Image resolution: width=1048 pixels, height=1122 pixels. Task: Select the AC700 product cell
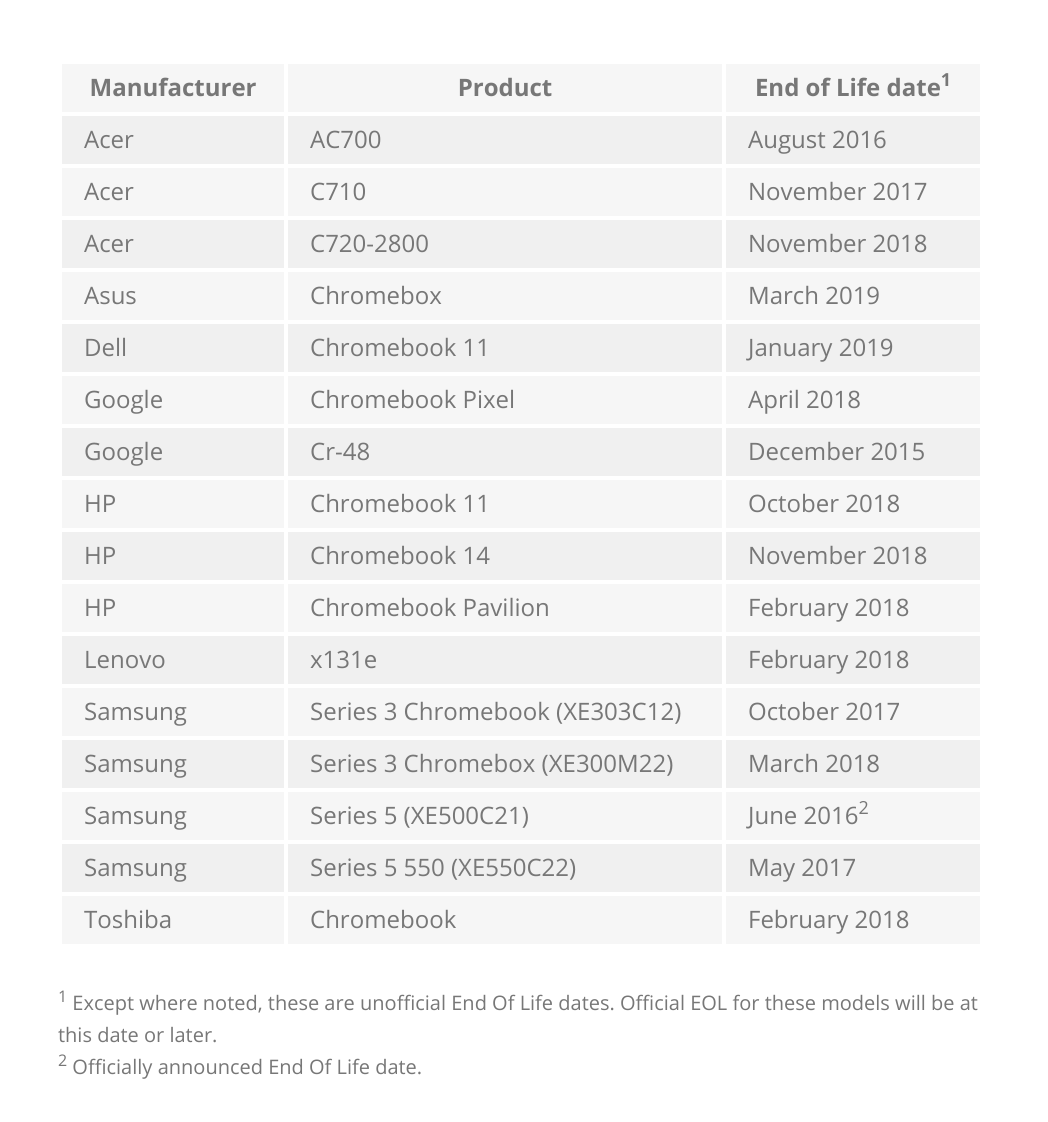click(x=504, y=140)
